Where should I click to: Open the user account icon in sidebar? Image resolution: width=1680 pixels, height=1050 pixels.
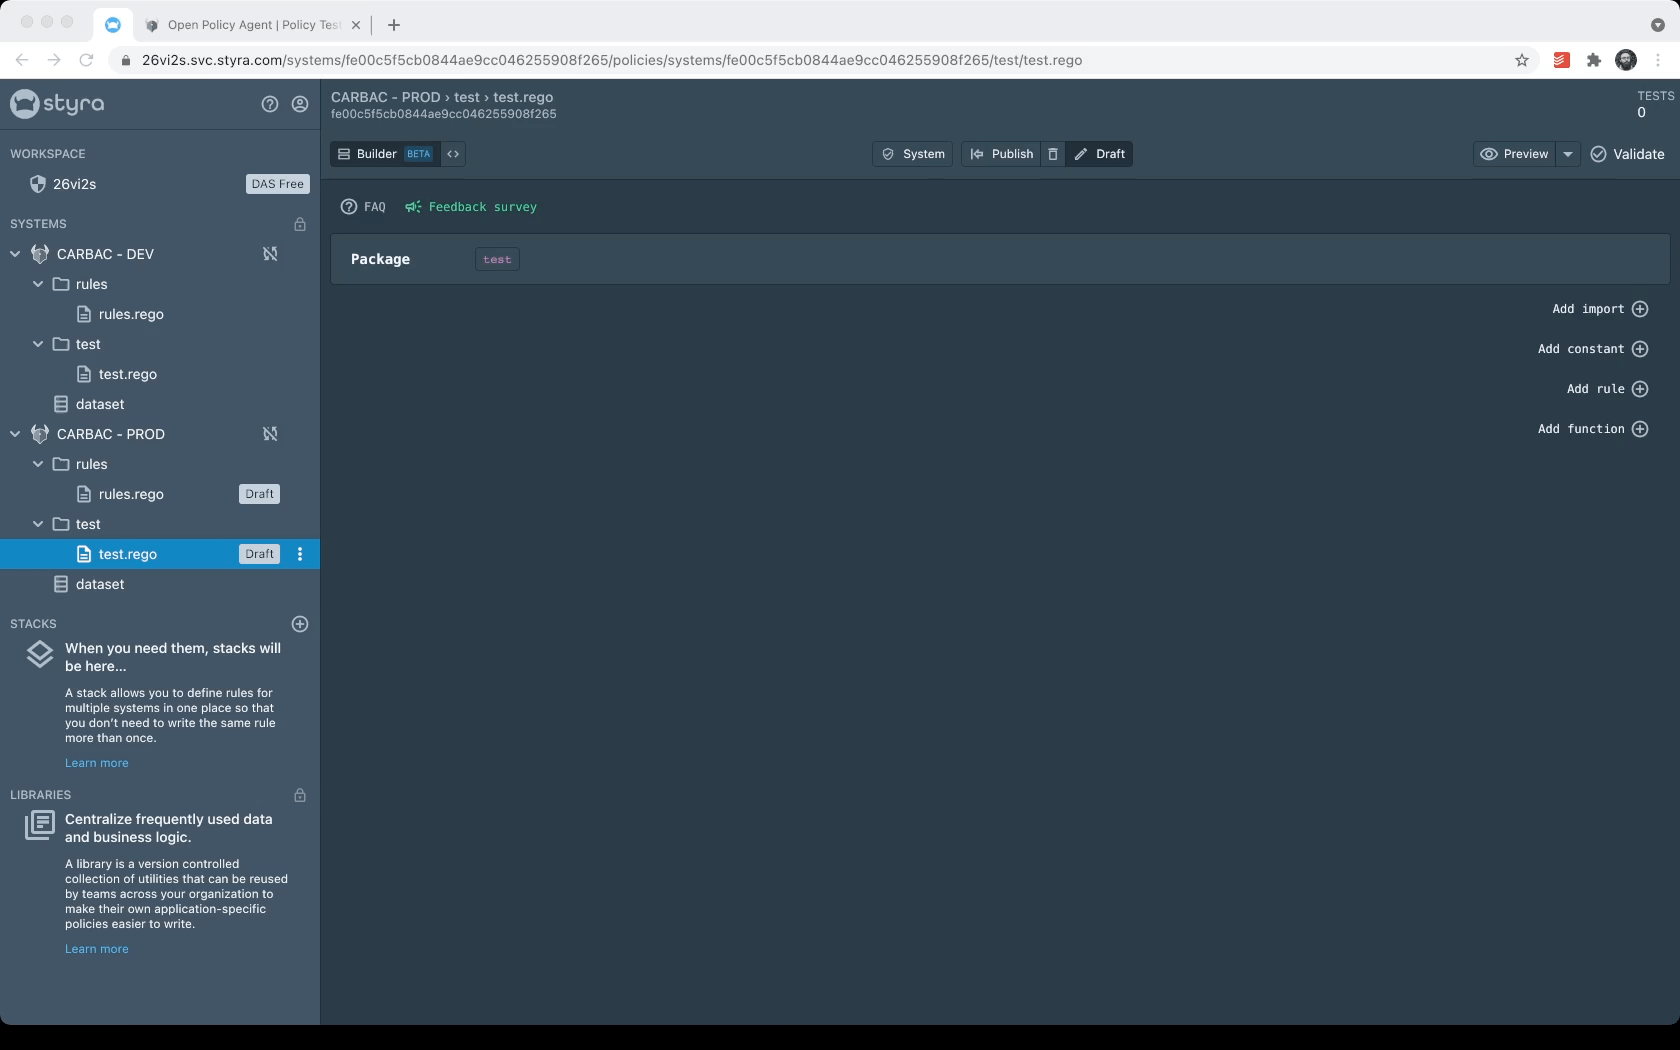click(300, 104)
